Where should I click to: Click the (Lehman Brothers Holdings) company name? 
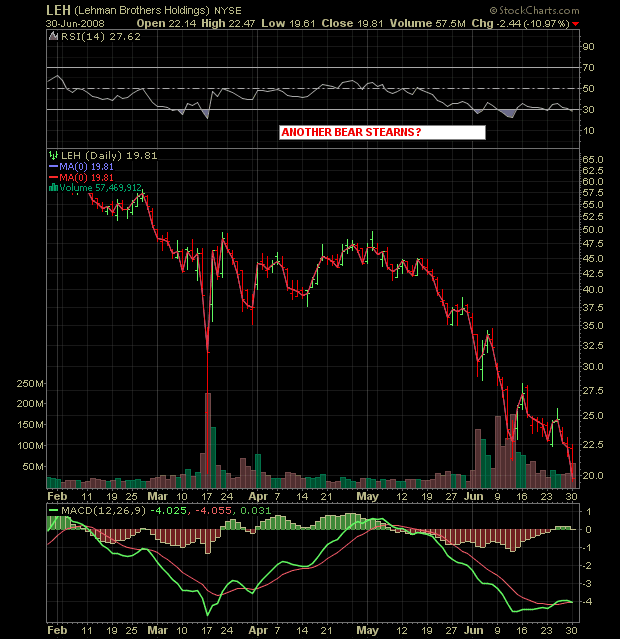142,11
